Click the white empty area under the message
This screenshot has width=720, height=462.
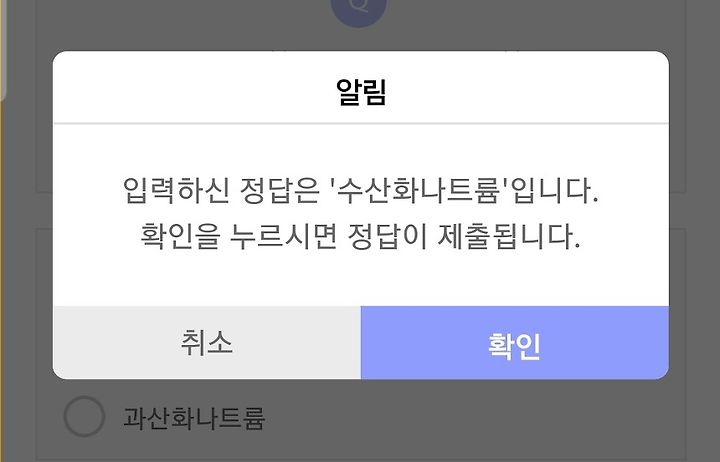click(x=361, y=280)
